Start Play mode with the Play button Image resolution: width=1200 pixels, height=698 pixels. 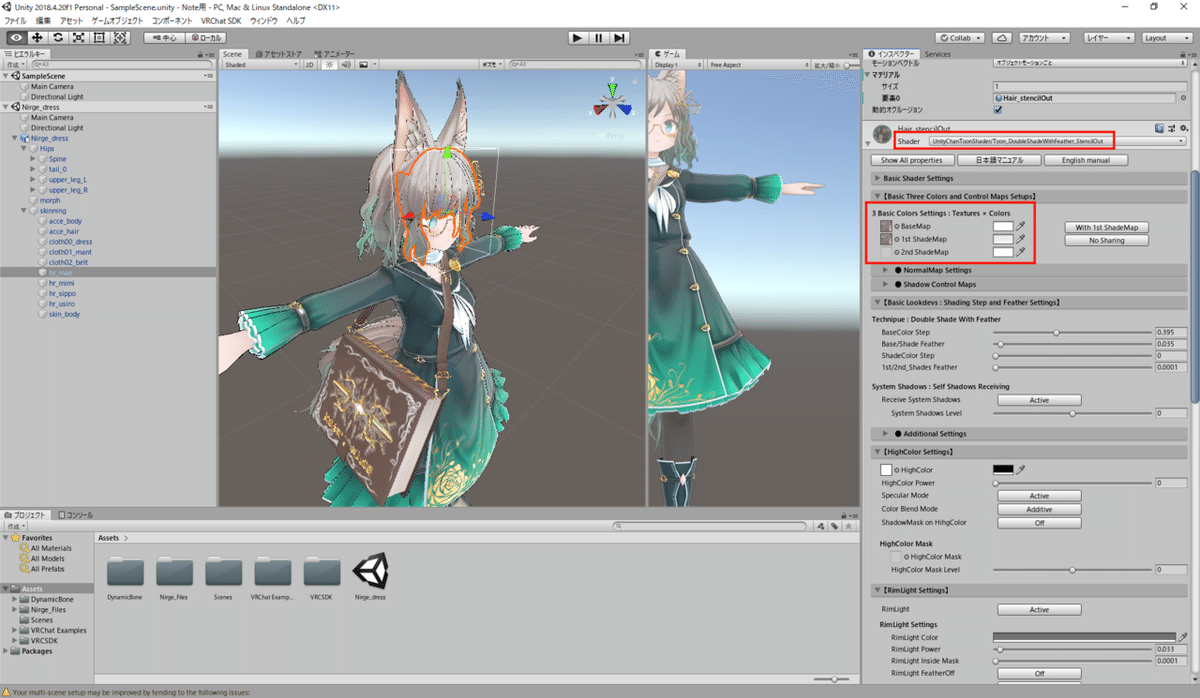click(577, 37)
